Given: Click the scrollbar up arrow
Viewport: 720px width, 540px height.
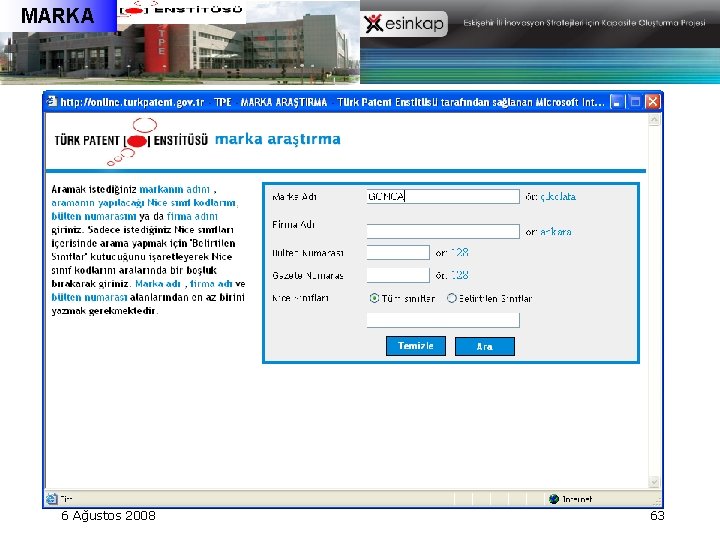Looking at the screenshot, I should tap(654, 120).
